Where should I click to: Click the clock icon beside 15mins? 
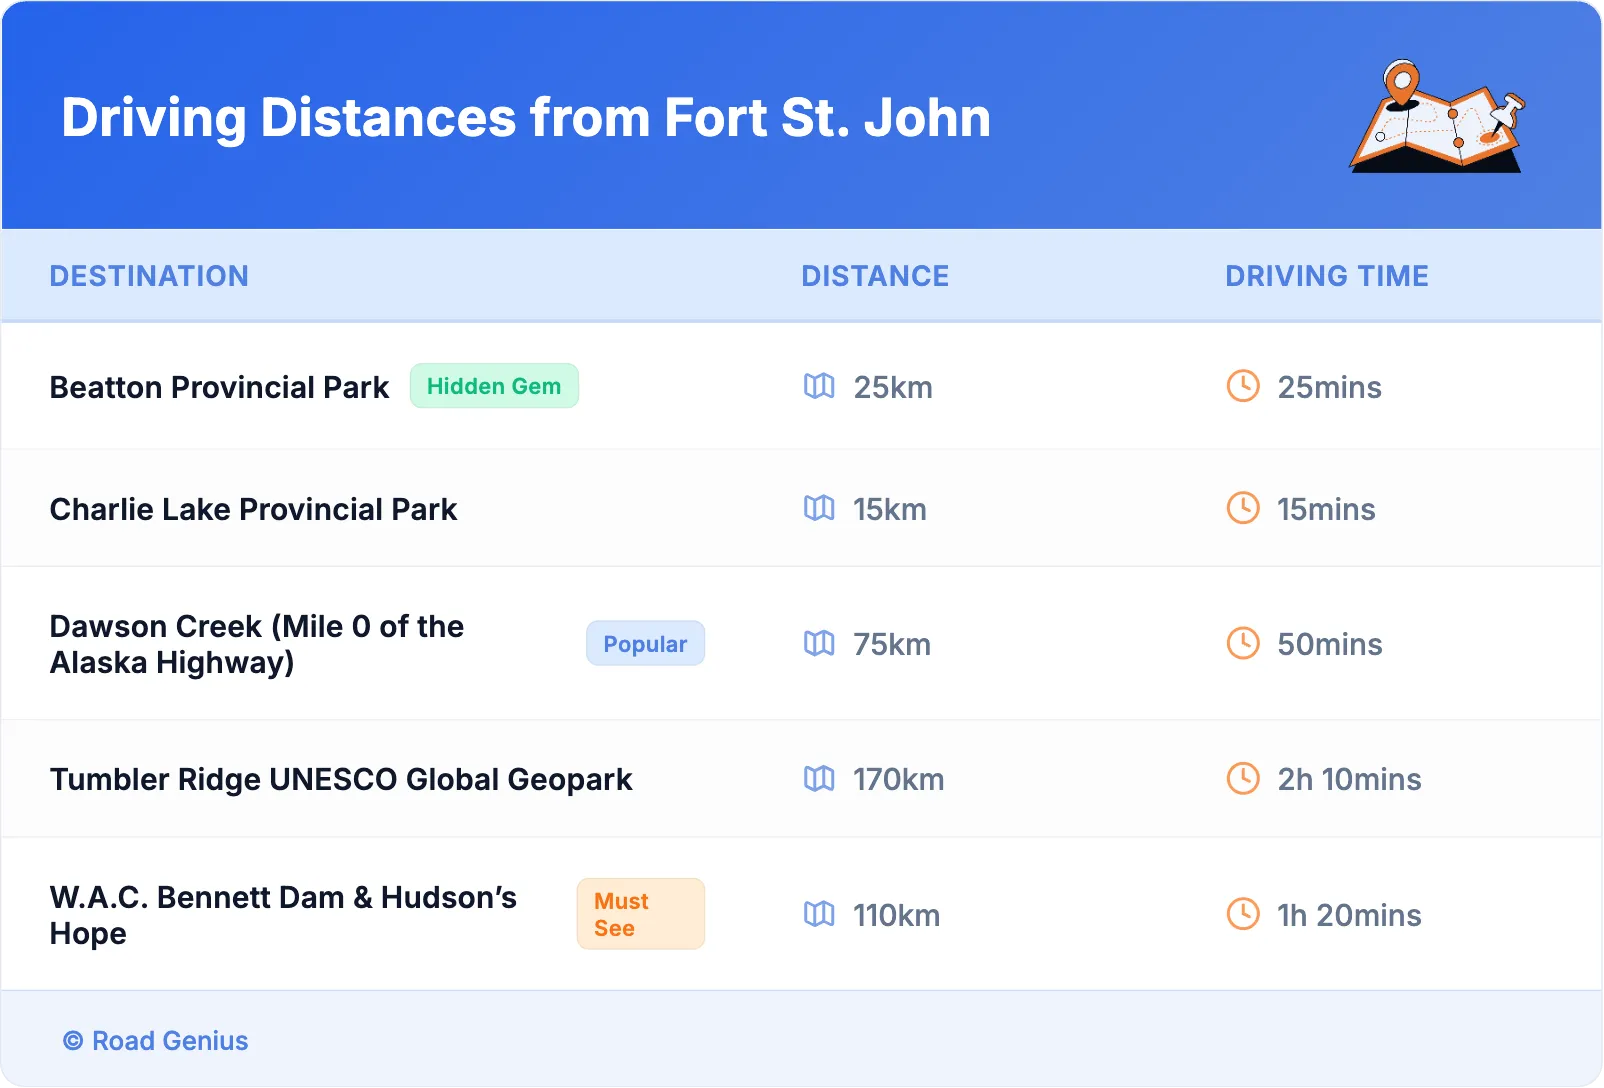click(x=1243, y=508)
